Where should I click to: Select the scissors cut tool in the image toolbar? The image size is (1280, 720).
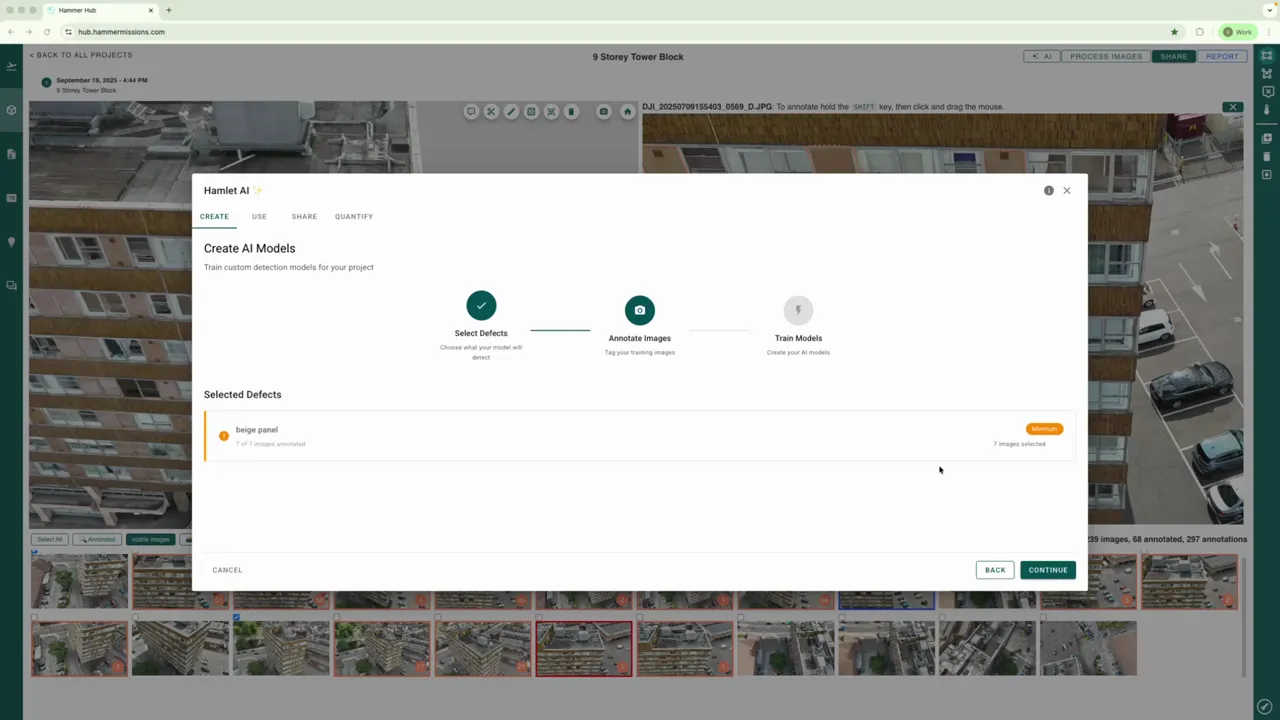491,111
